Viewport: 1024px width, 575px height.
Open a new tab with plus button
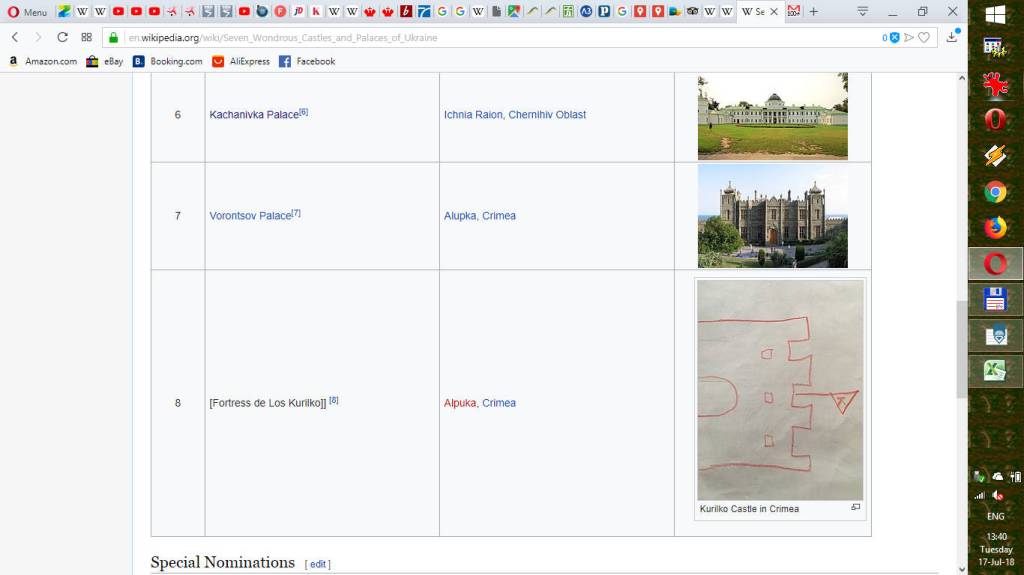(x=813, y=12)
